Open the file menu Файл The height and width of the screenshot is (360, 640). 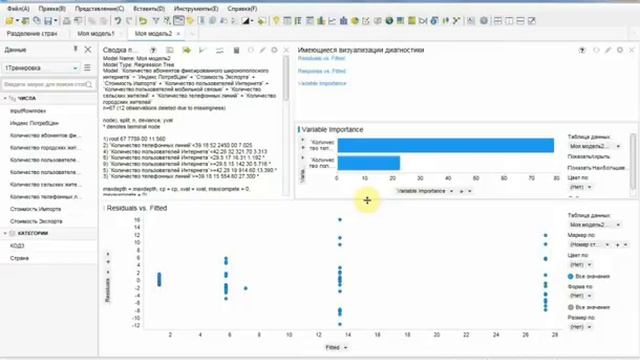pyautogui.click(x=18, y=8)
